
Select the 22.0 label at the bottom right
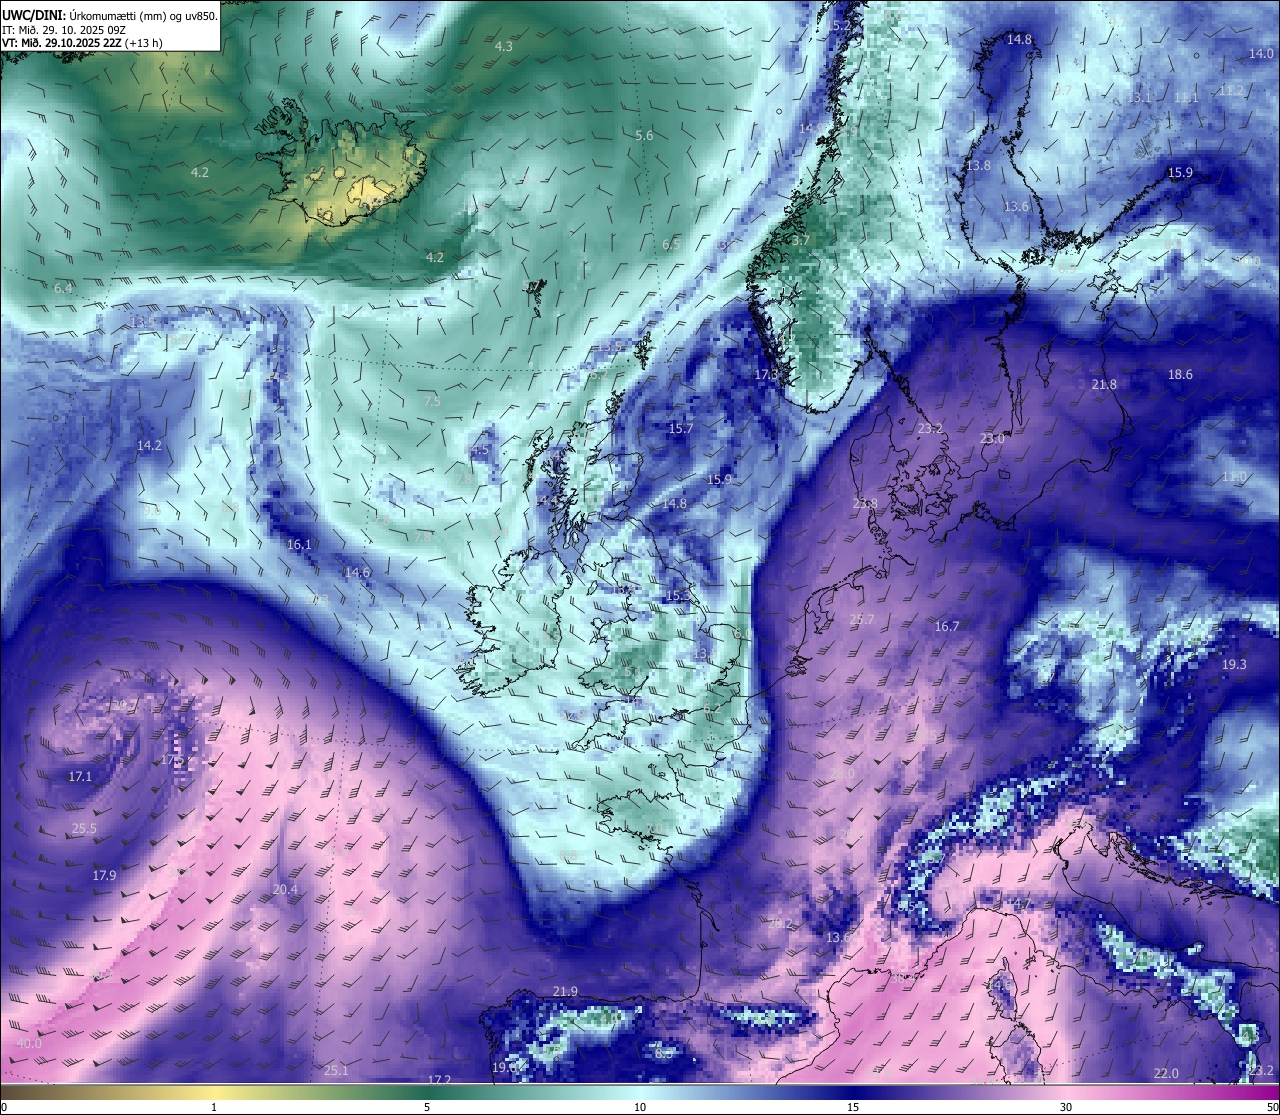(x=1166, y=1073)
